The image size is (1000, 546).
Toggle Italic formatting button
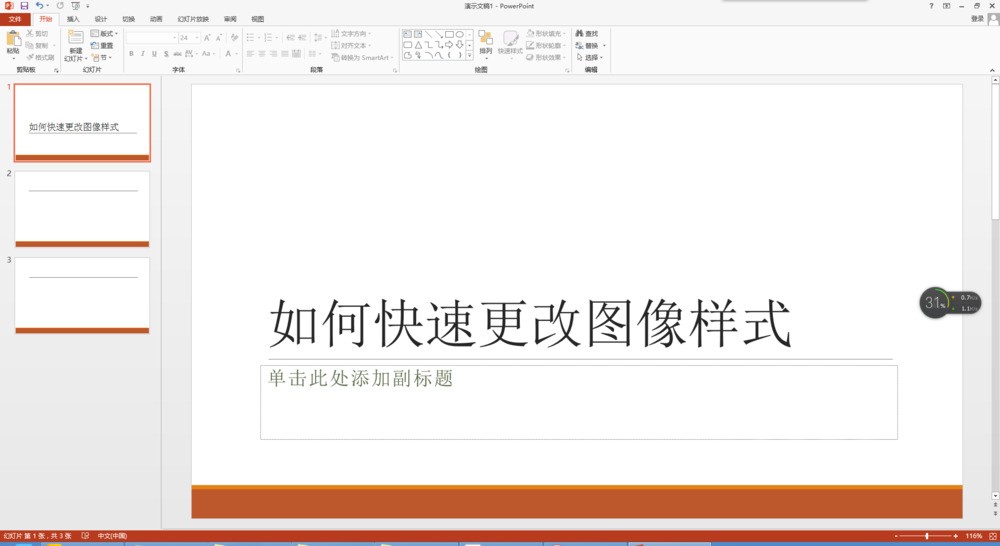click(x=143, y=54)
